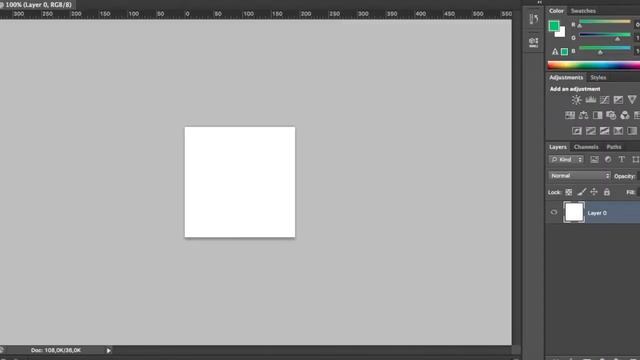Open status bar info arrow menu
The image size is (640, 360).
click(109, 351)
